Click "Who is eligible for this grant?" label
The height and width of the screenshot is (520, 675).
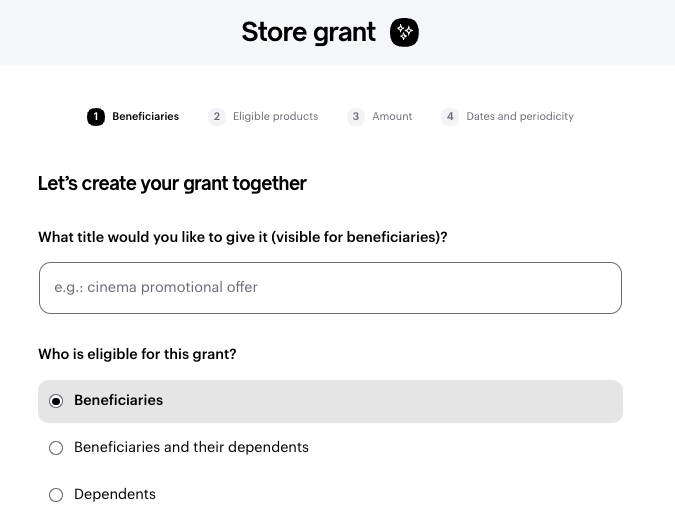(x=137, y=354)
